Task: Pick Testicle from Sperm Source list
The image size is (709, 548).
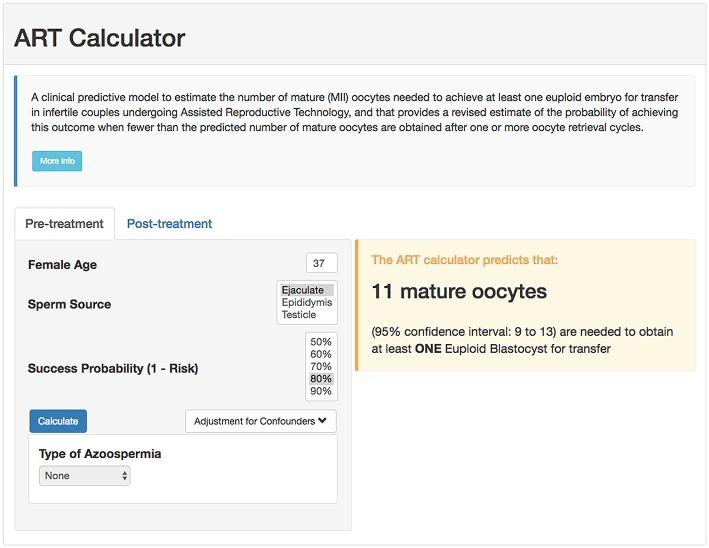Action: click(x=299, y=314)
